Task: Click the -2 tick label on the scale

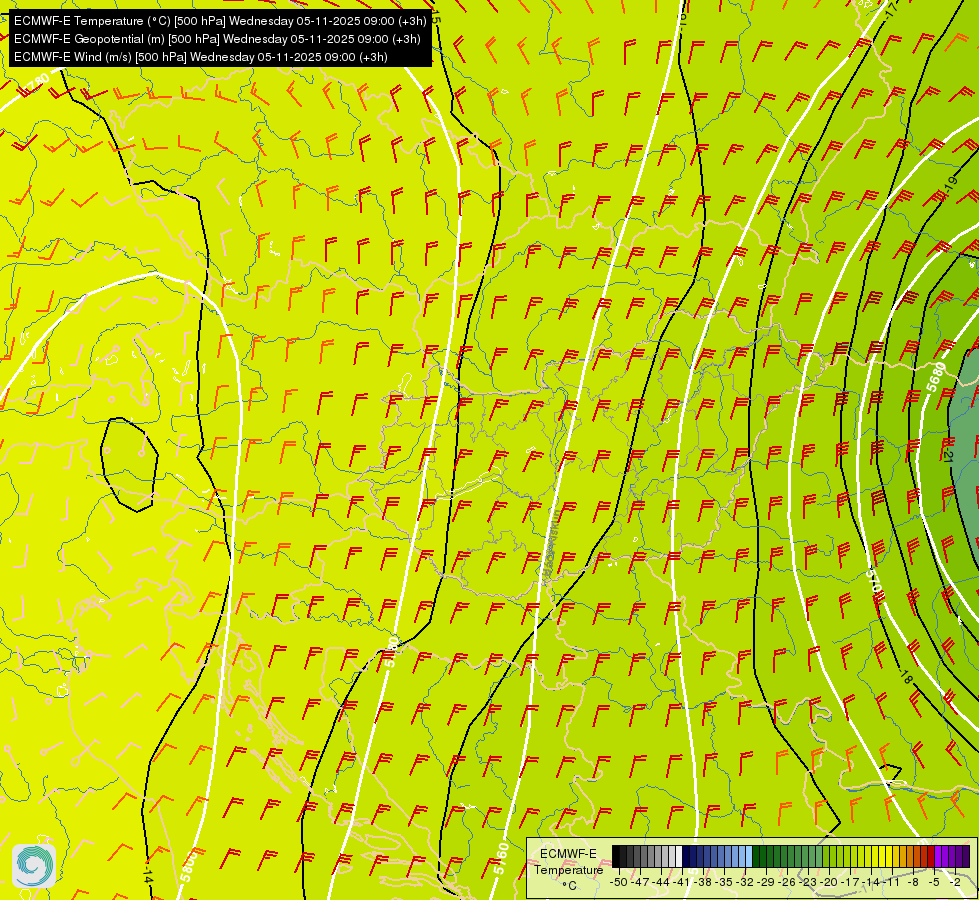Action: tap(955, 882)
